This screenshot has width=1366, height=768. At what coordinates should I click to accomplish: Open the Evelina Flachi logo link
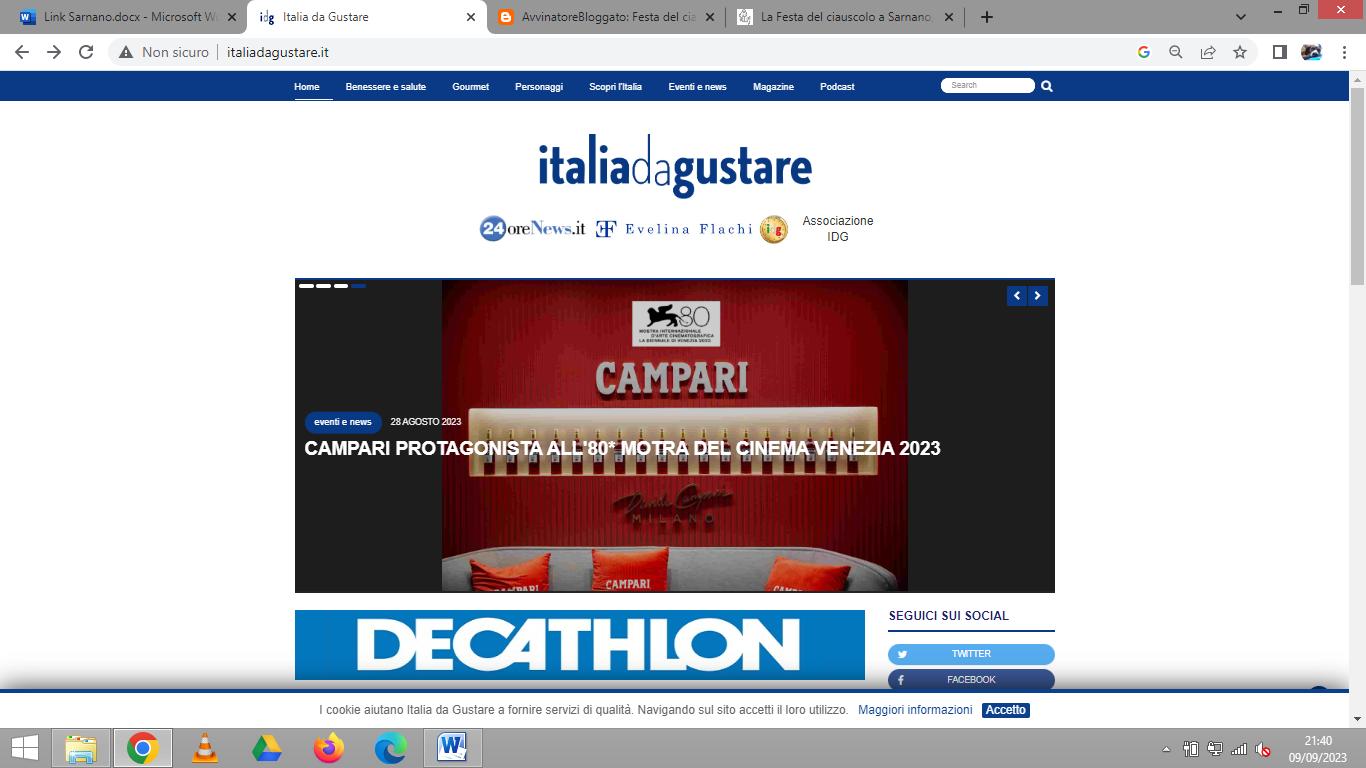point(674,229)
